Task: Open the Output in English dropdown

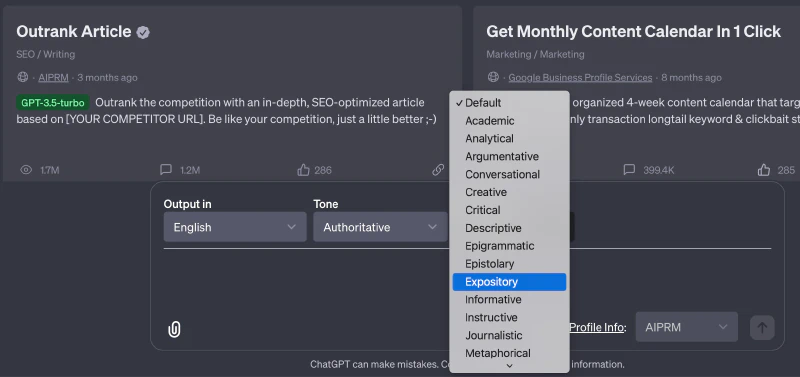Action: point(235,227)
